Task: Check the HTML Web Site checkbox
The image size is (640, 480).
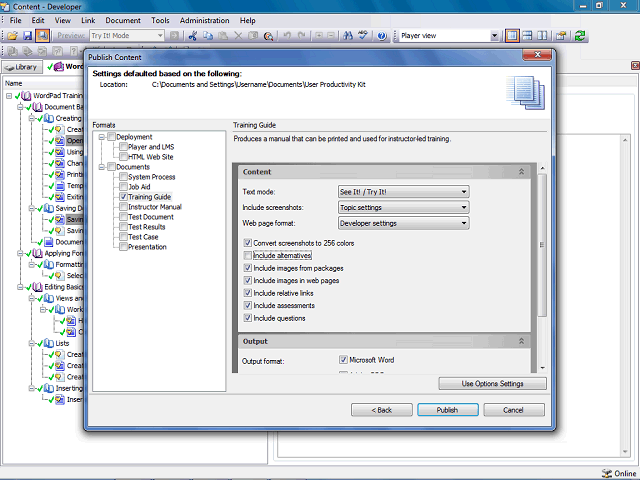Action: tap(123, 157)
